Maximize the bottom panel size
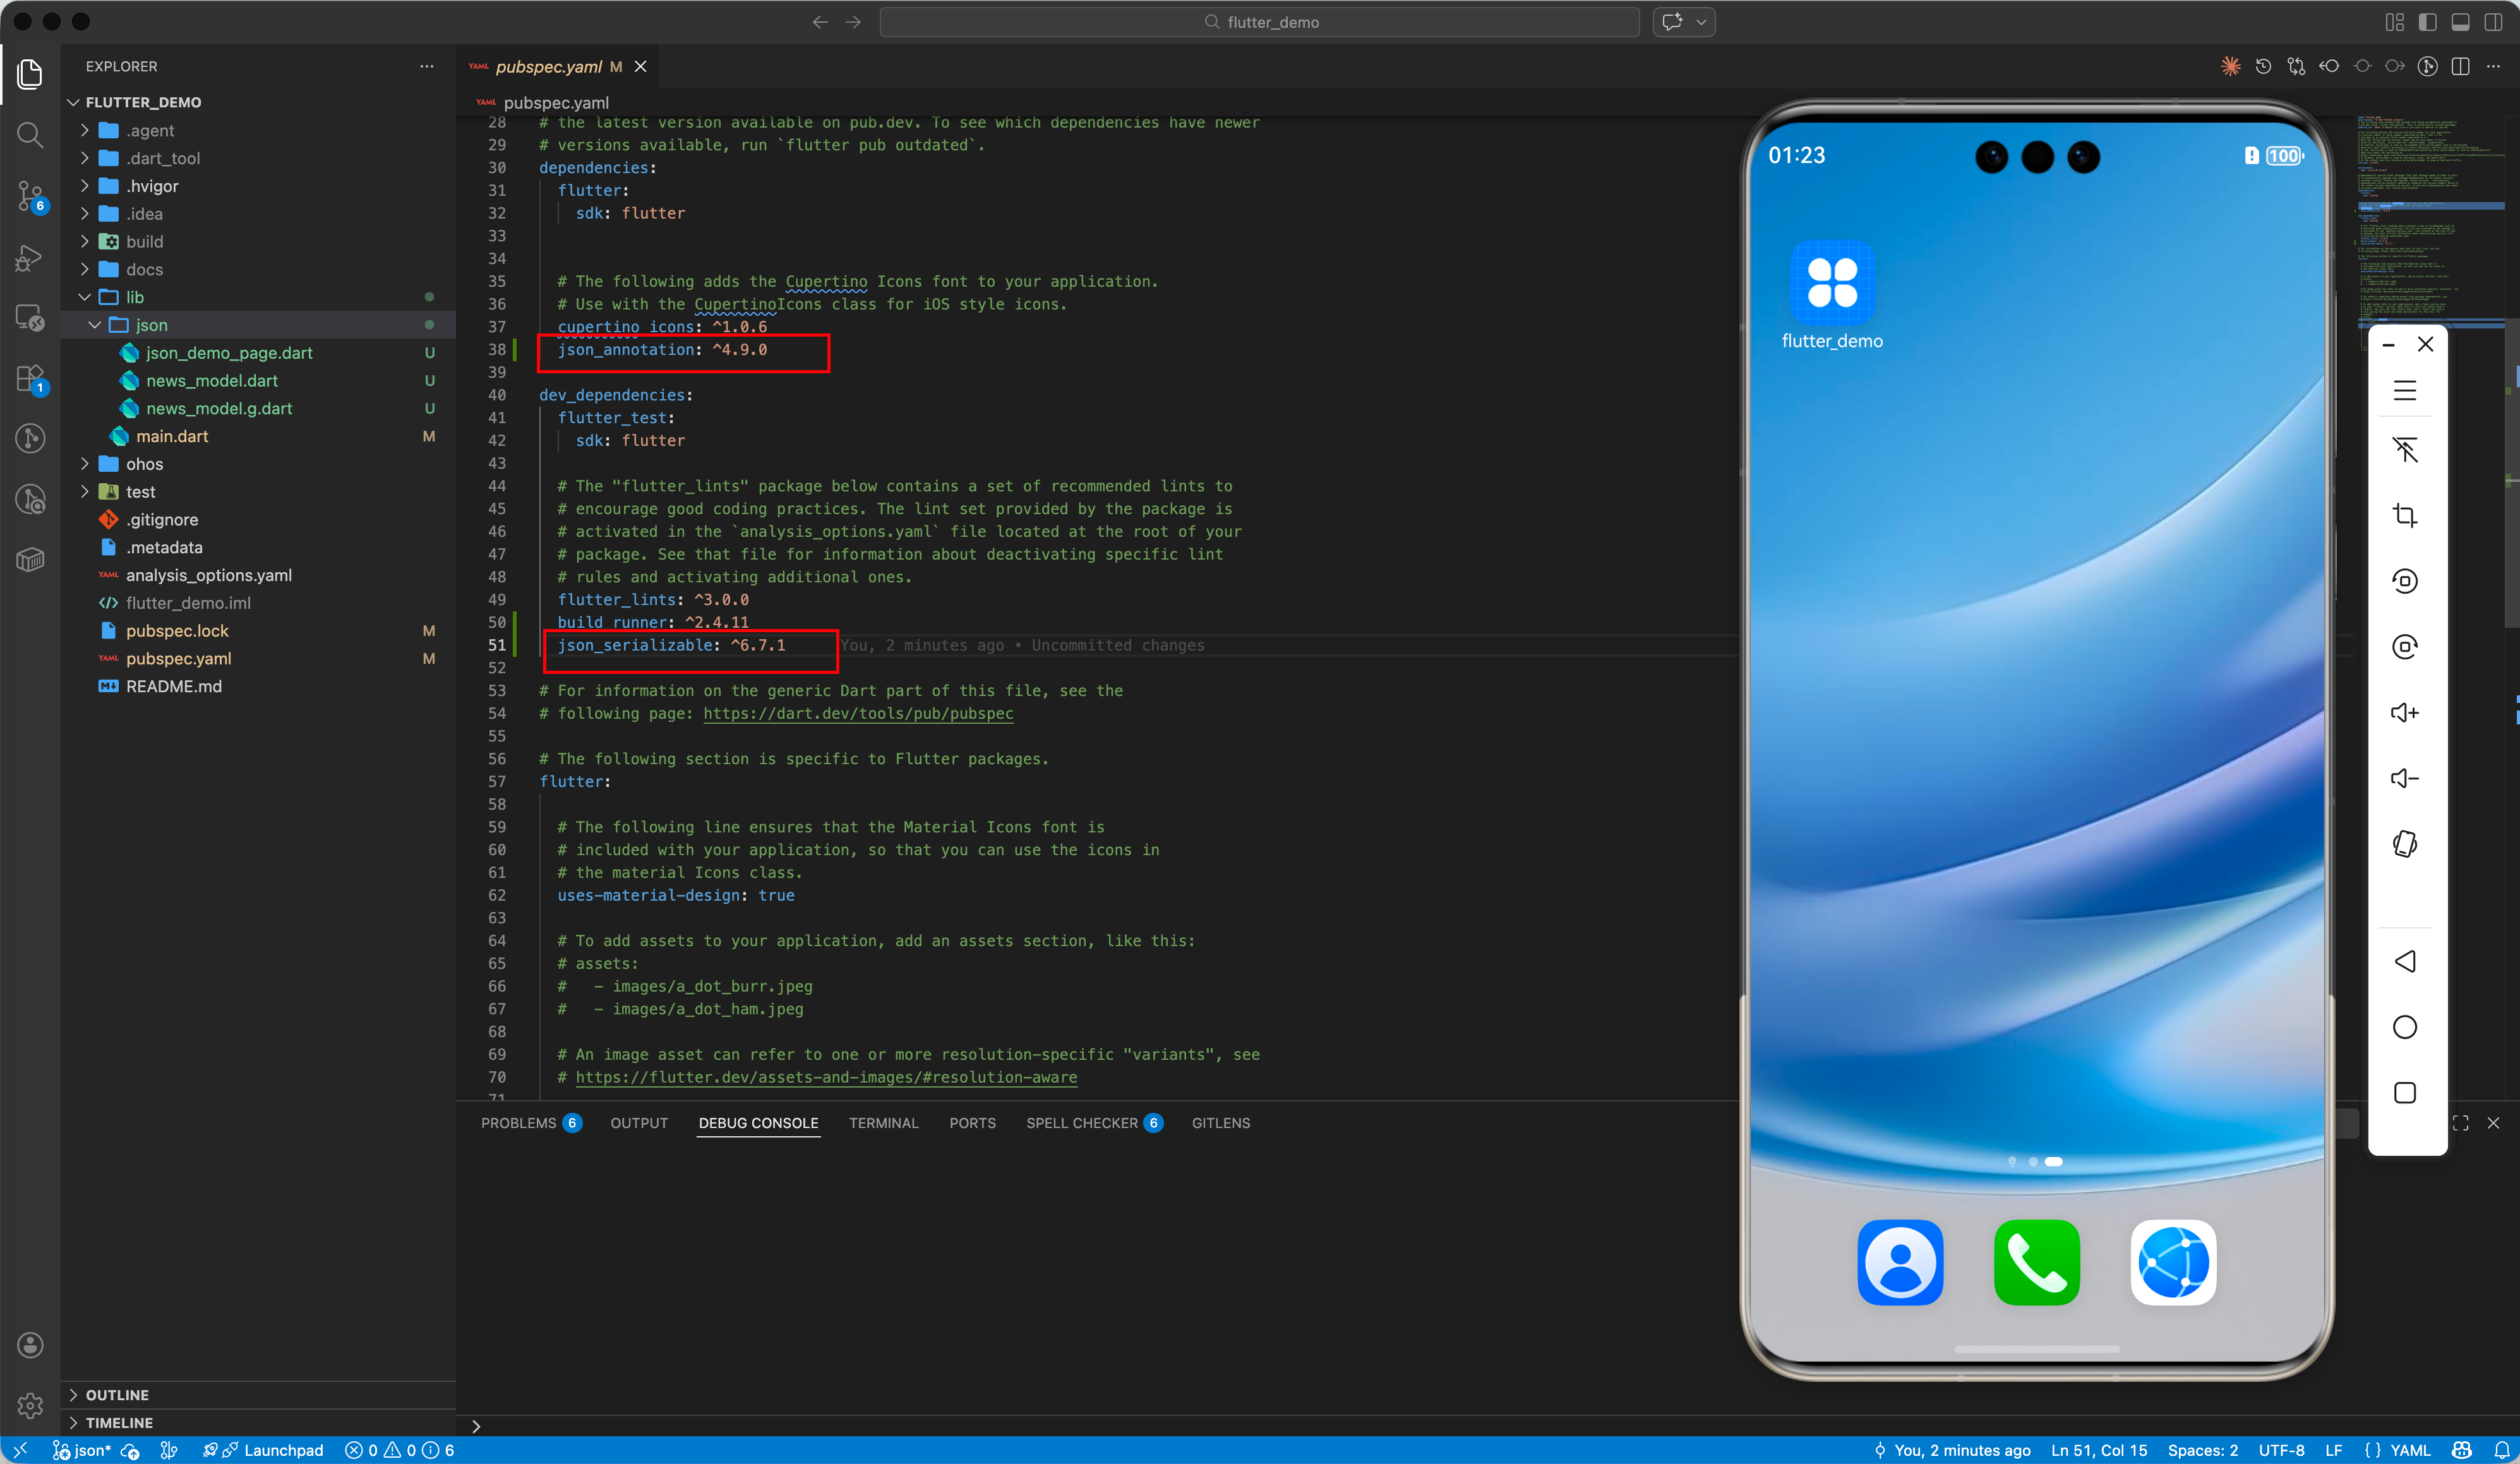 [x=2461, y=1123]
